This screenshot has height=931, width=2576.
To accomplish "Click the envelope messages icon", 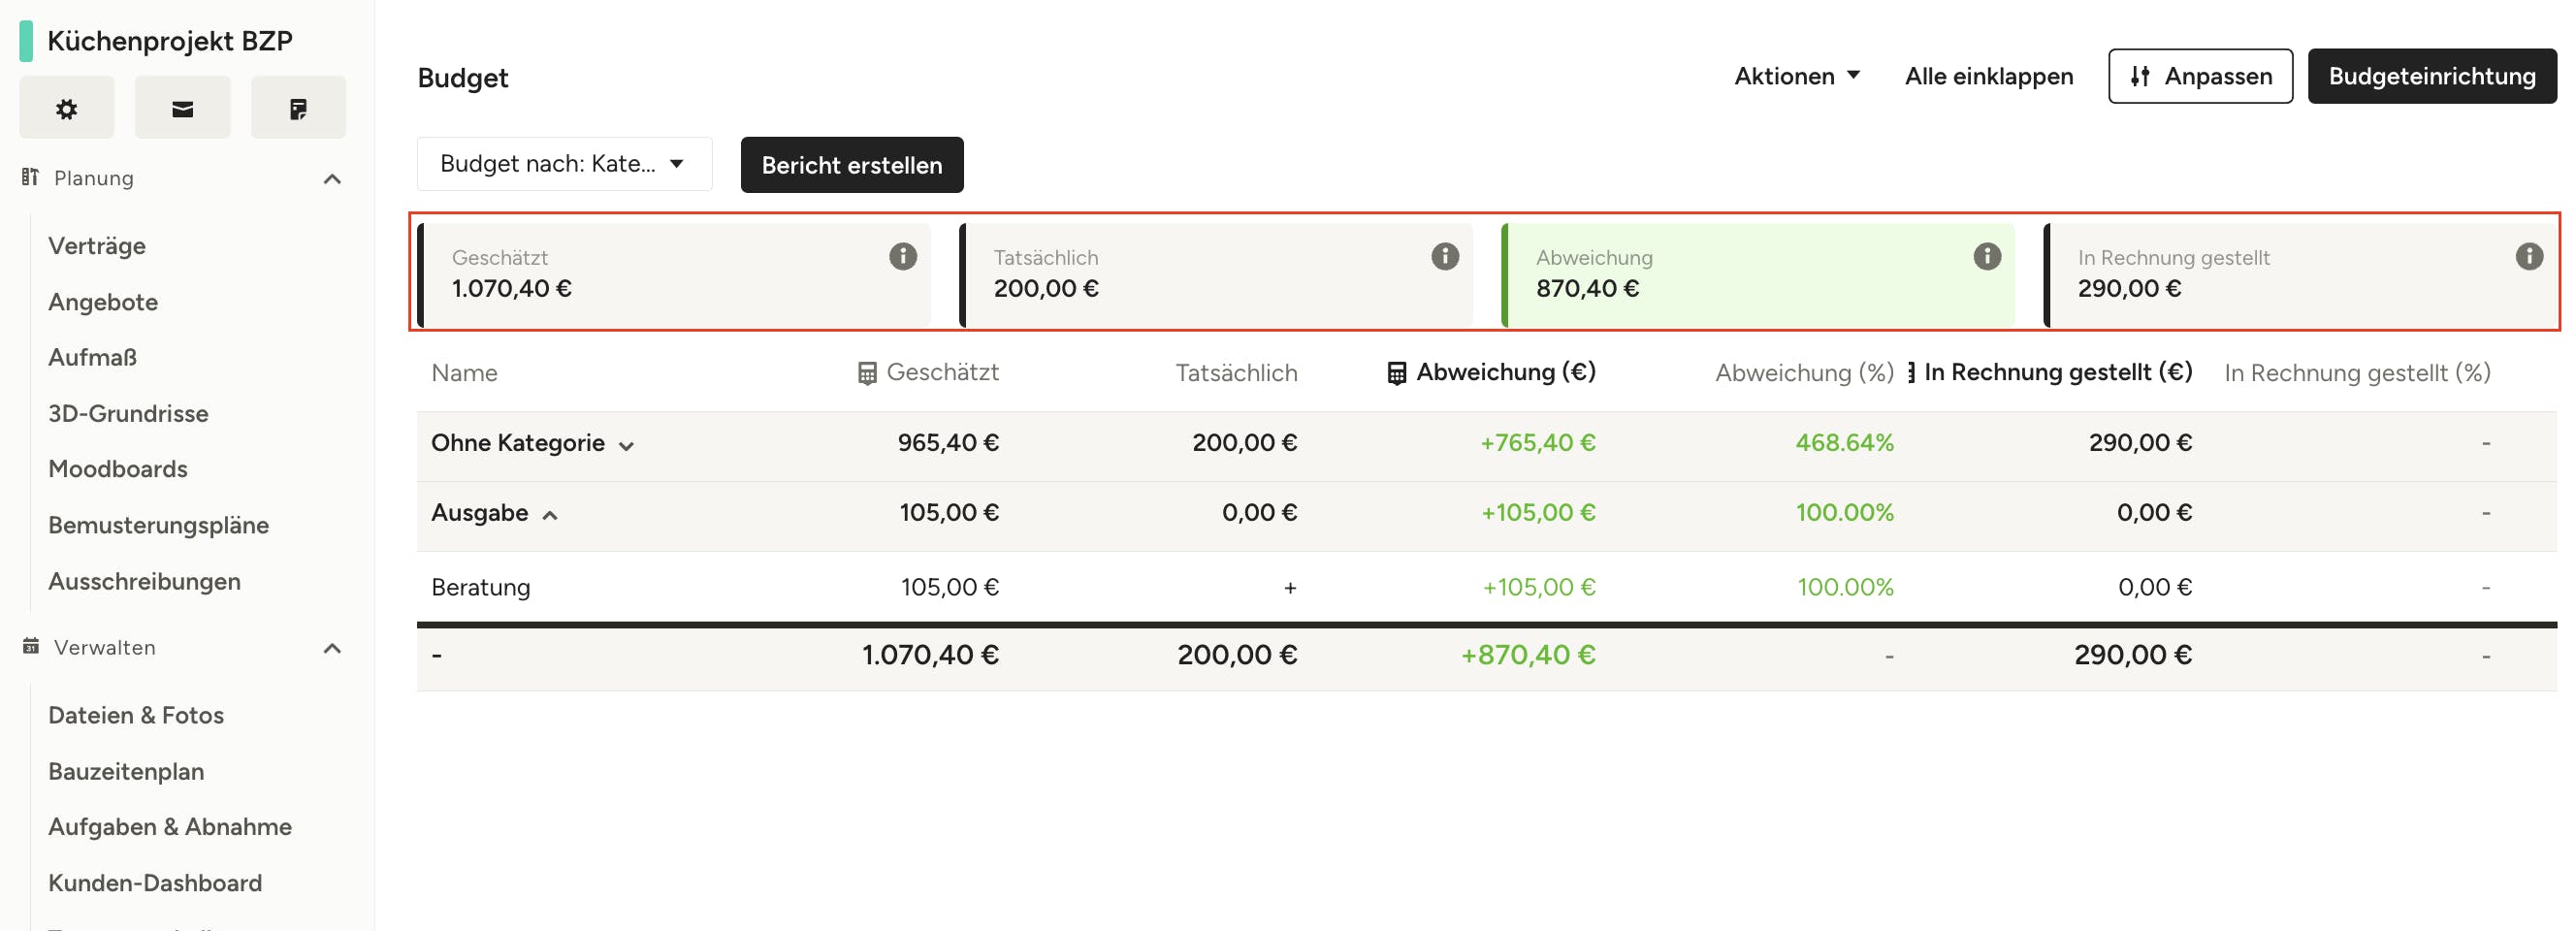I will coord(182,108).
